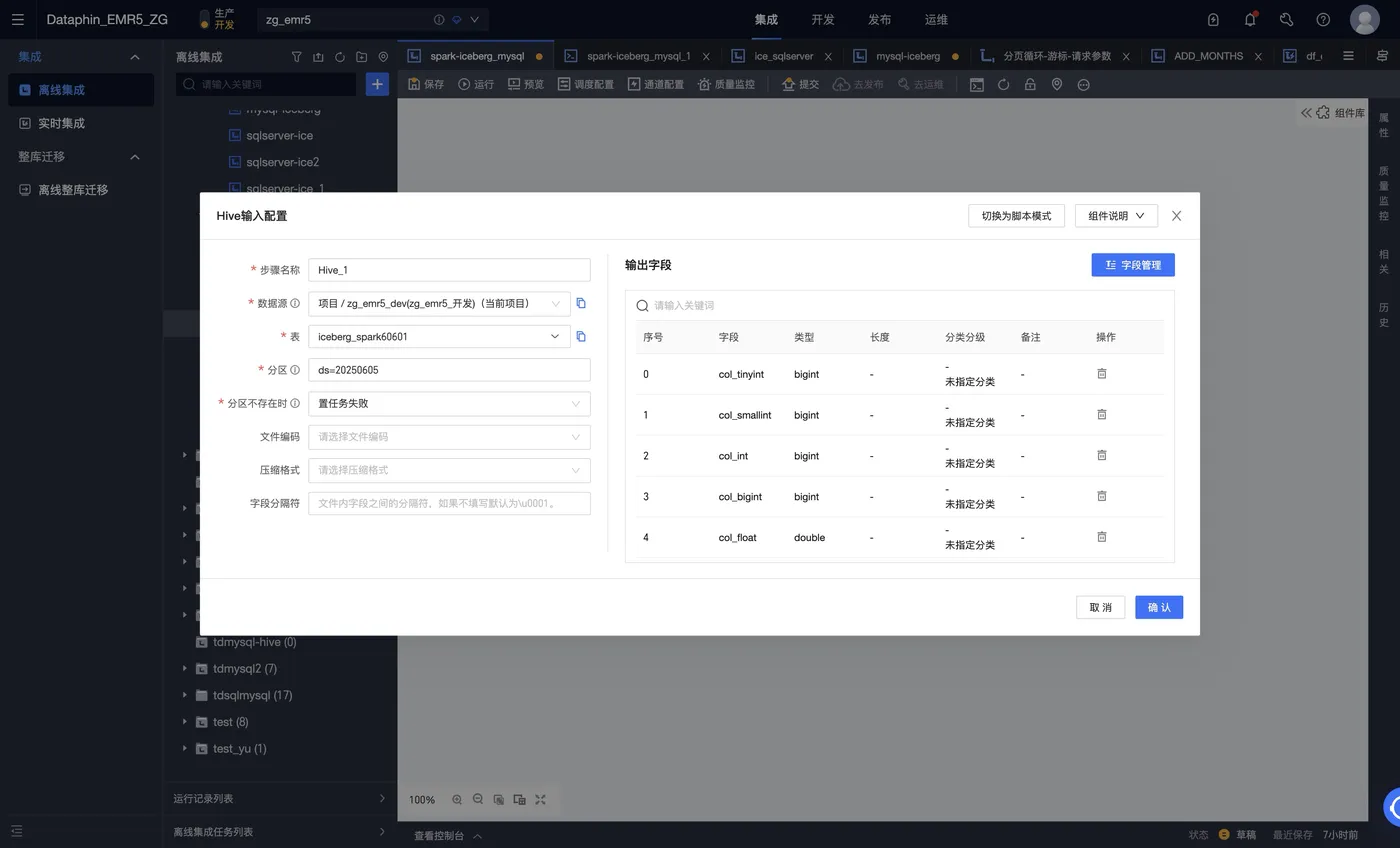Click the 运行 run toolbar button
The width and height of the screenshot is (1400, 848).
[476, 84]
